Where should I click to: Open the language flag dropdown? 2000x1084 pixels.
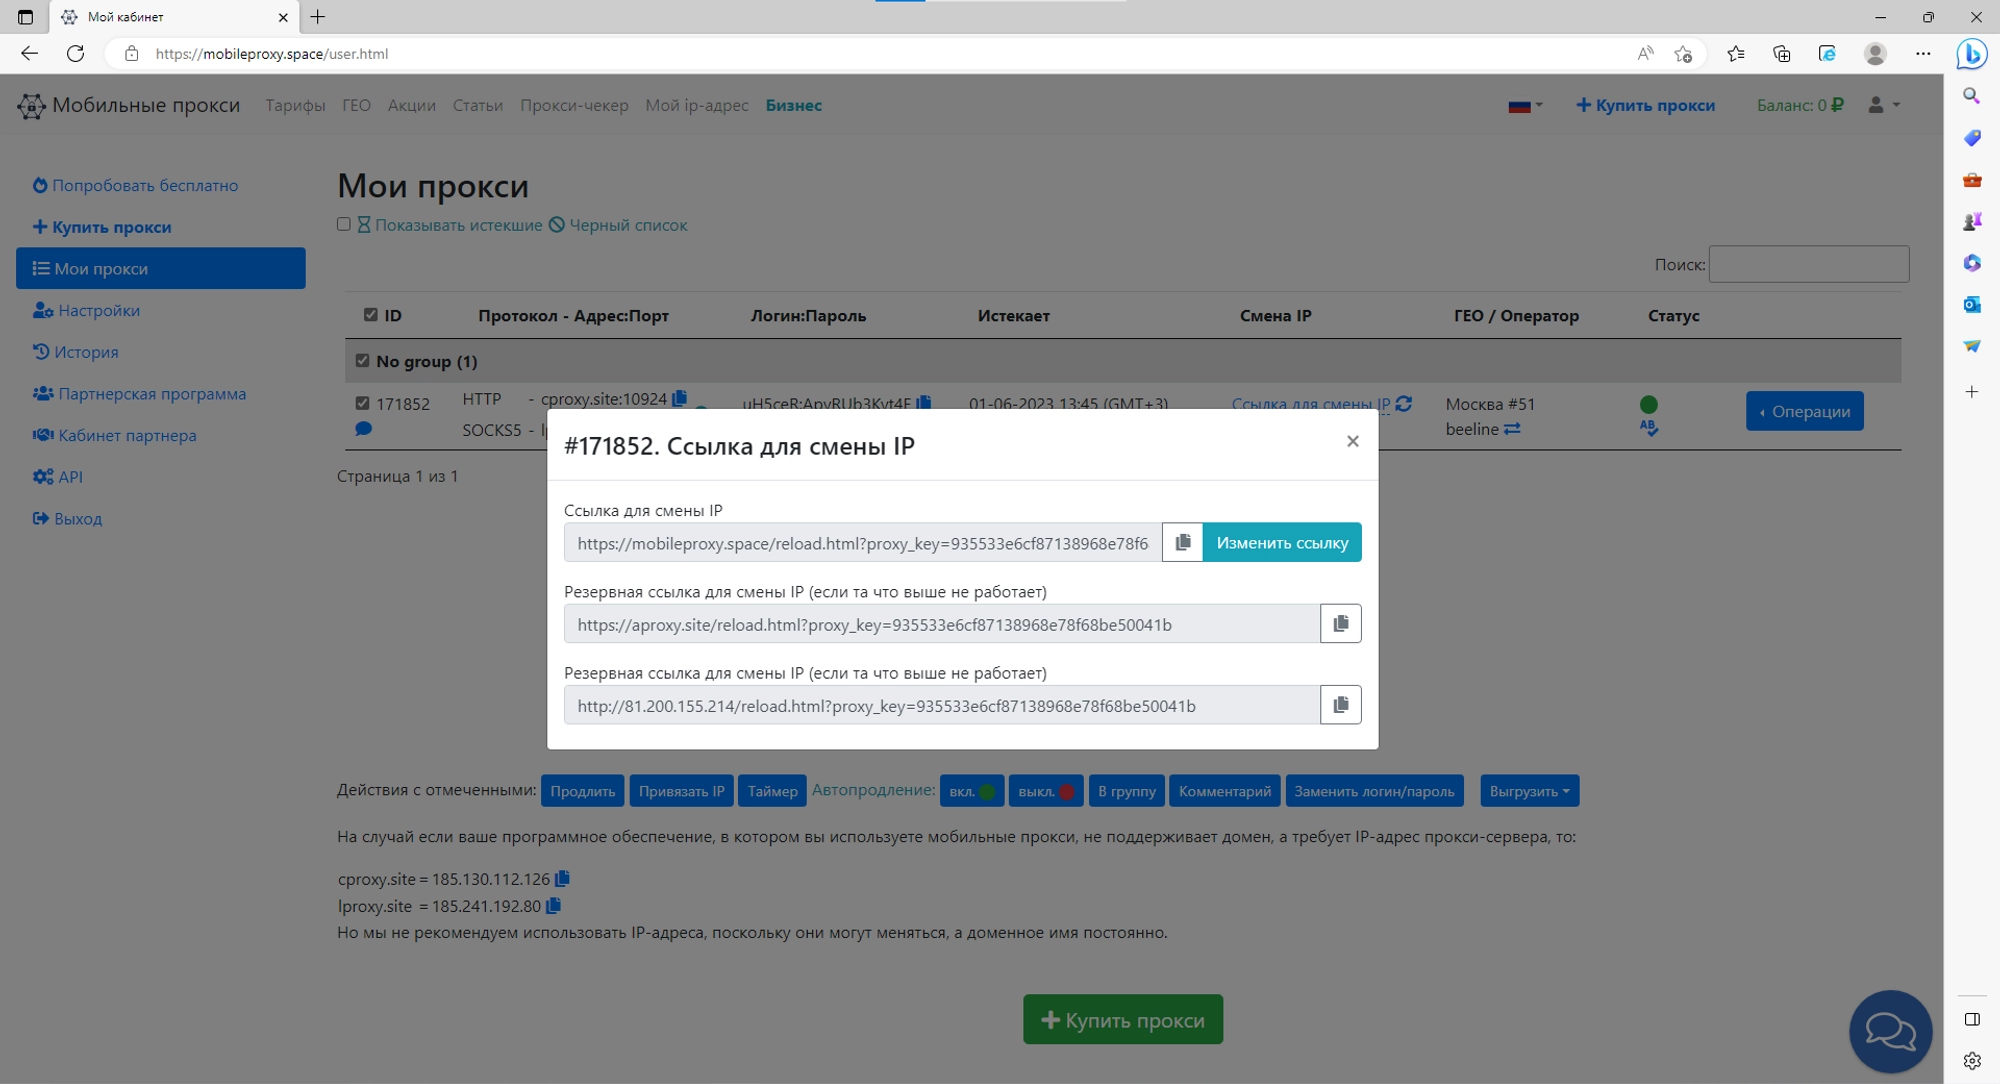[x=1523, y=105]
